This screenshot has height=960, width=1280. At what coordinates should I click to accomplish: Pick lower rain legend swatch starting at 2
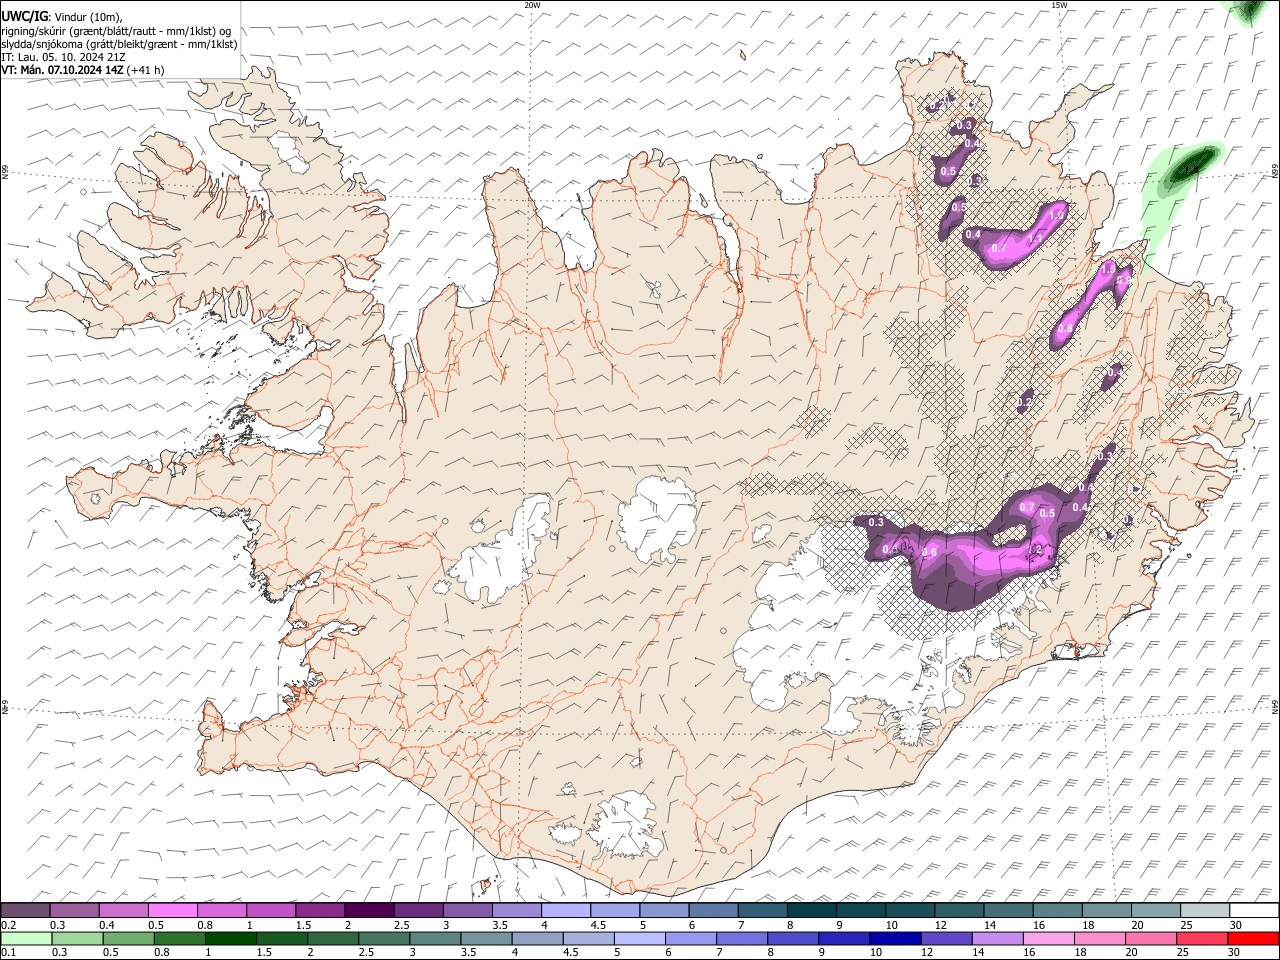[x=333, y=938]
